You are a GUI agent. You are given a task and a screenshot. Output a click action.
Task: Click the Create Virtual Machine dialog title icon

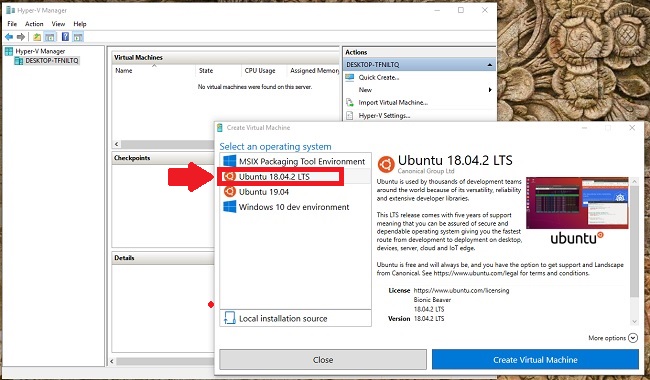click(x=220, y=128)
